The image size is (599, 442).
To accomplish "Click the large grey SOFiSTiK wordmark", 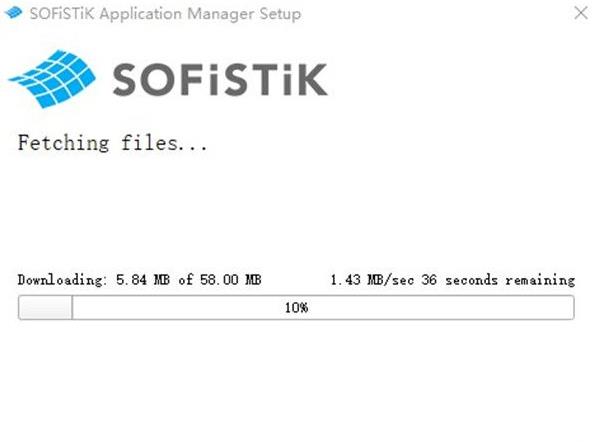I will click(220, 79).
